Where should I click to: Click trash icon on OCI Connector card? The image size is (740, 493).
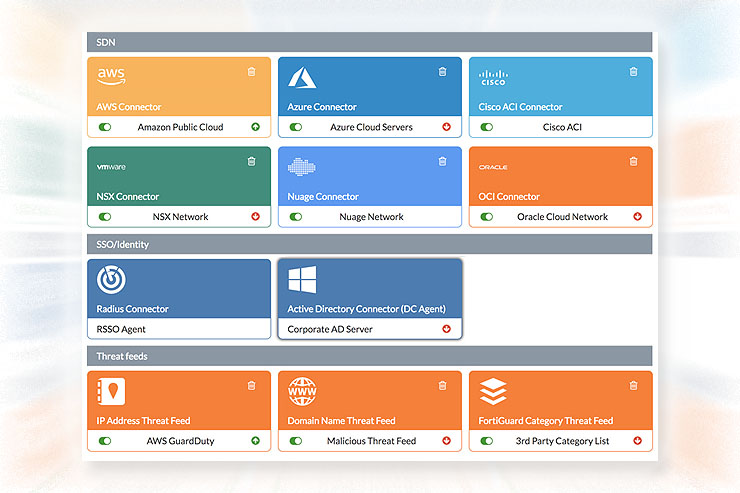(x=633, y=161)
